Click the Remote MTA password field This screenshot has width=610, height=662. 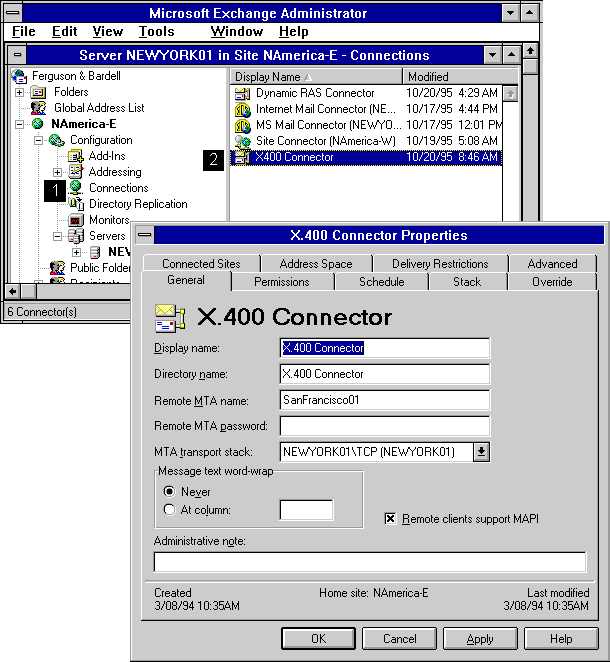(385, 426)
